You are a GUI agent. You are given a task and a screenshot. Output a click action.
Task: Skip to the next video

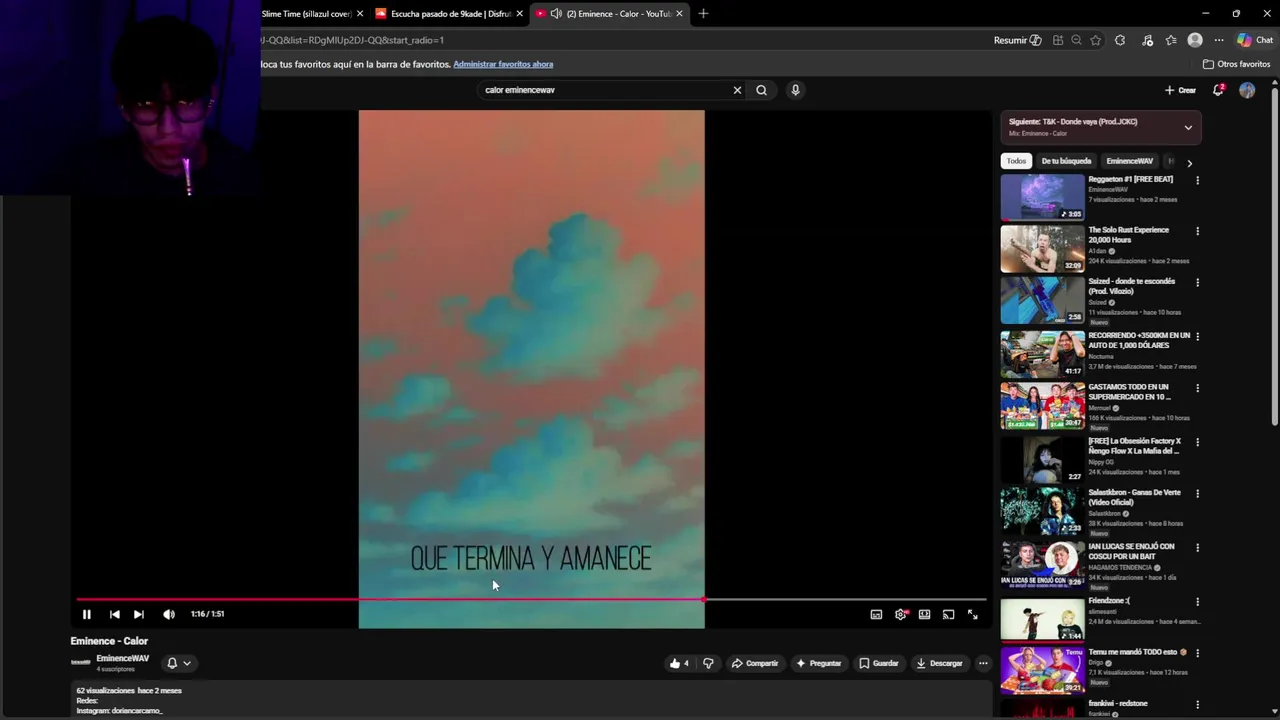139,614
